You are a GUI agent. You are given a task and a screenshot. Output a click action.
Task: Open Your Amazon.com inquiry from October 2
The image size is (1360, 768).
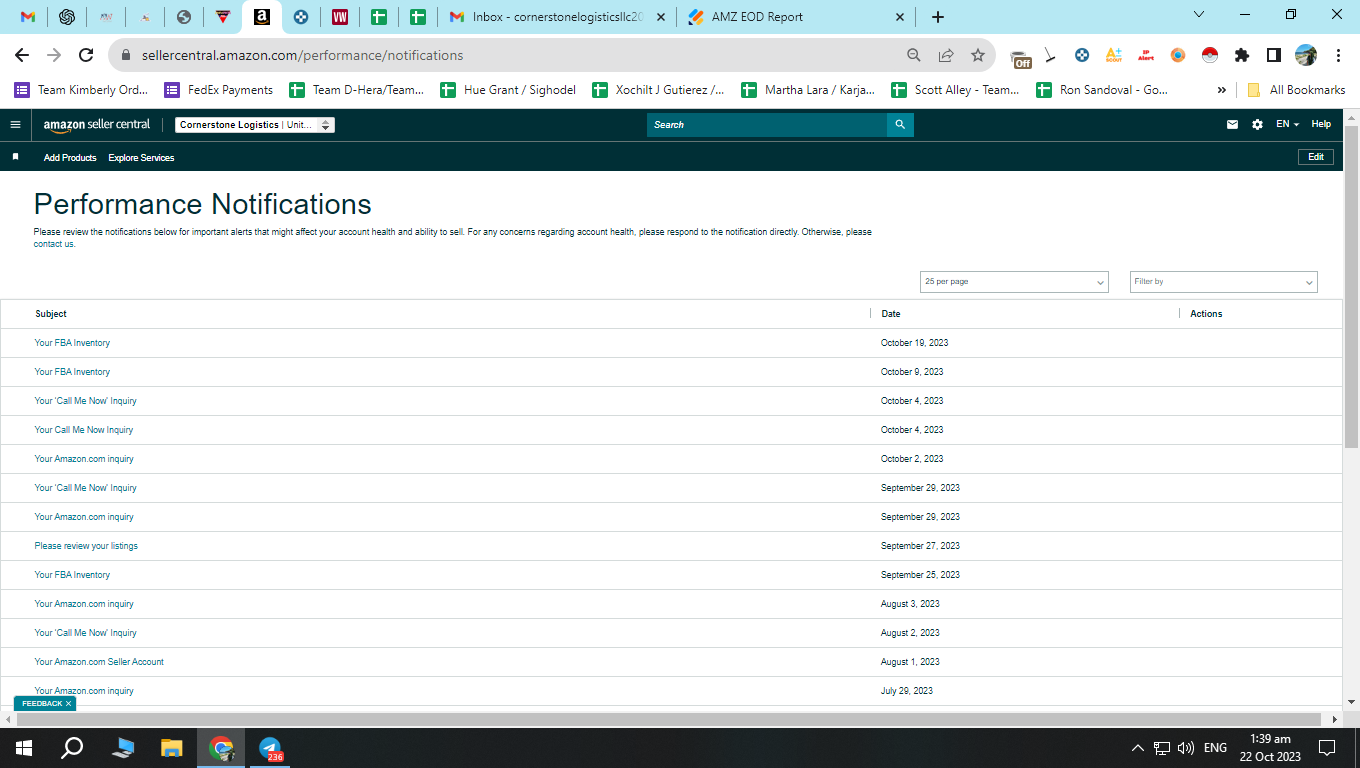tap(84, 459)
